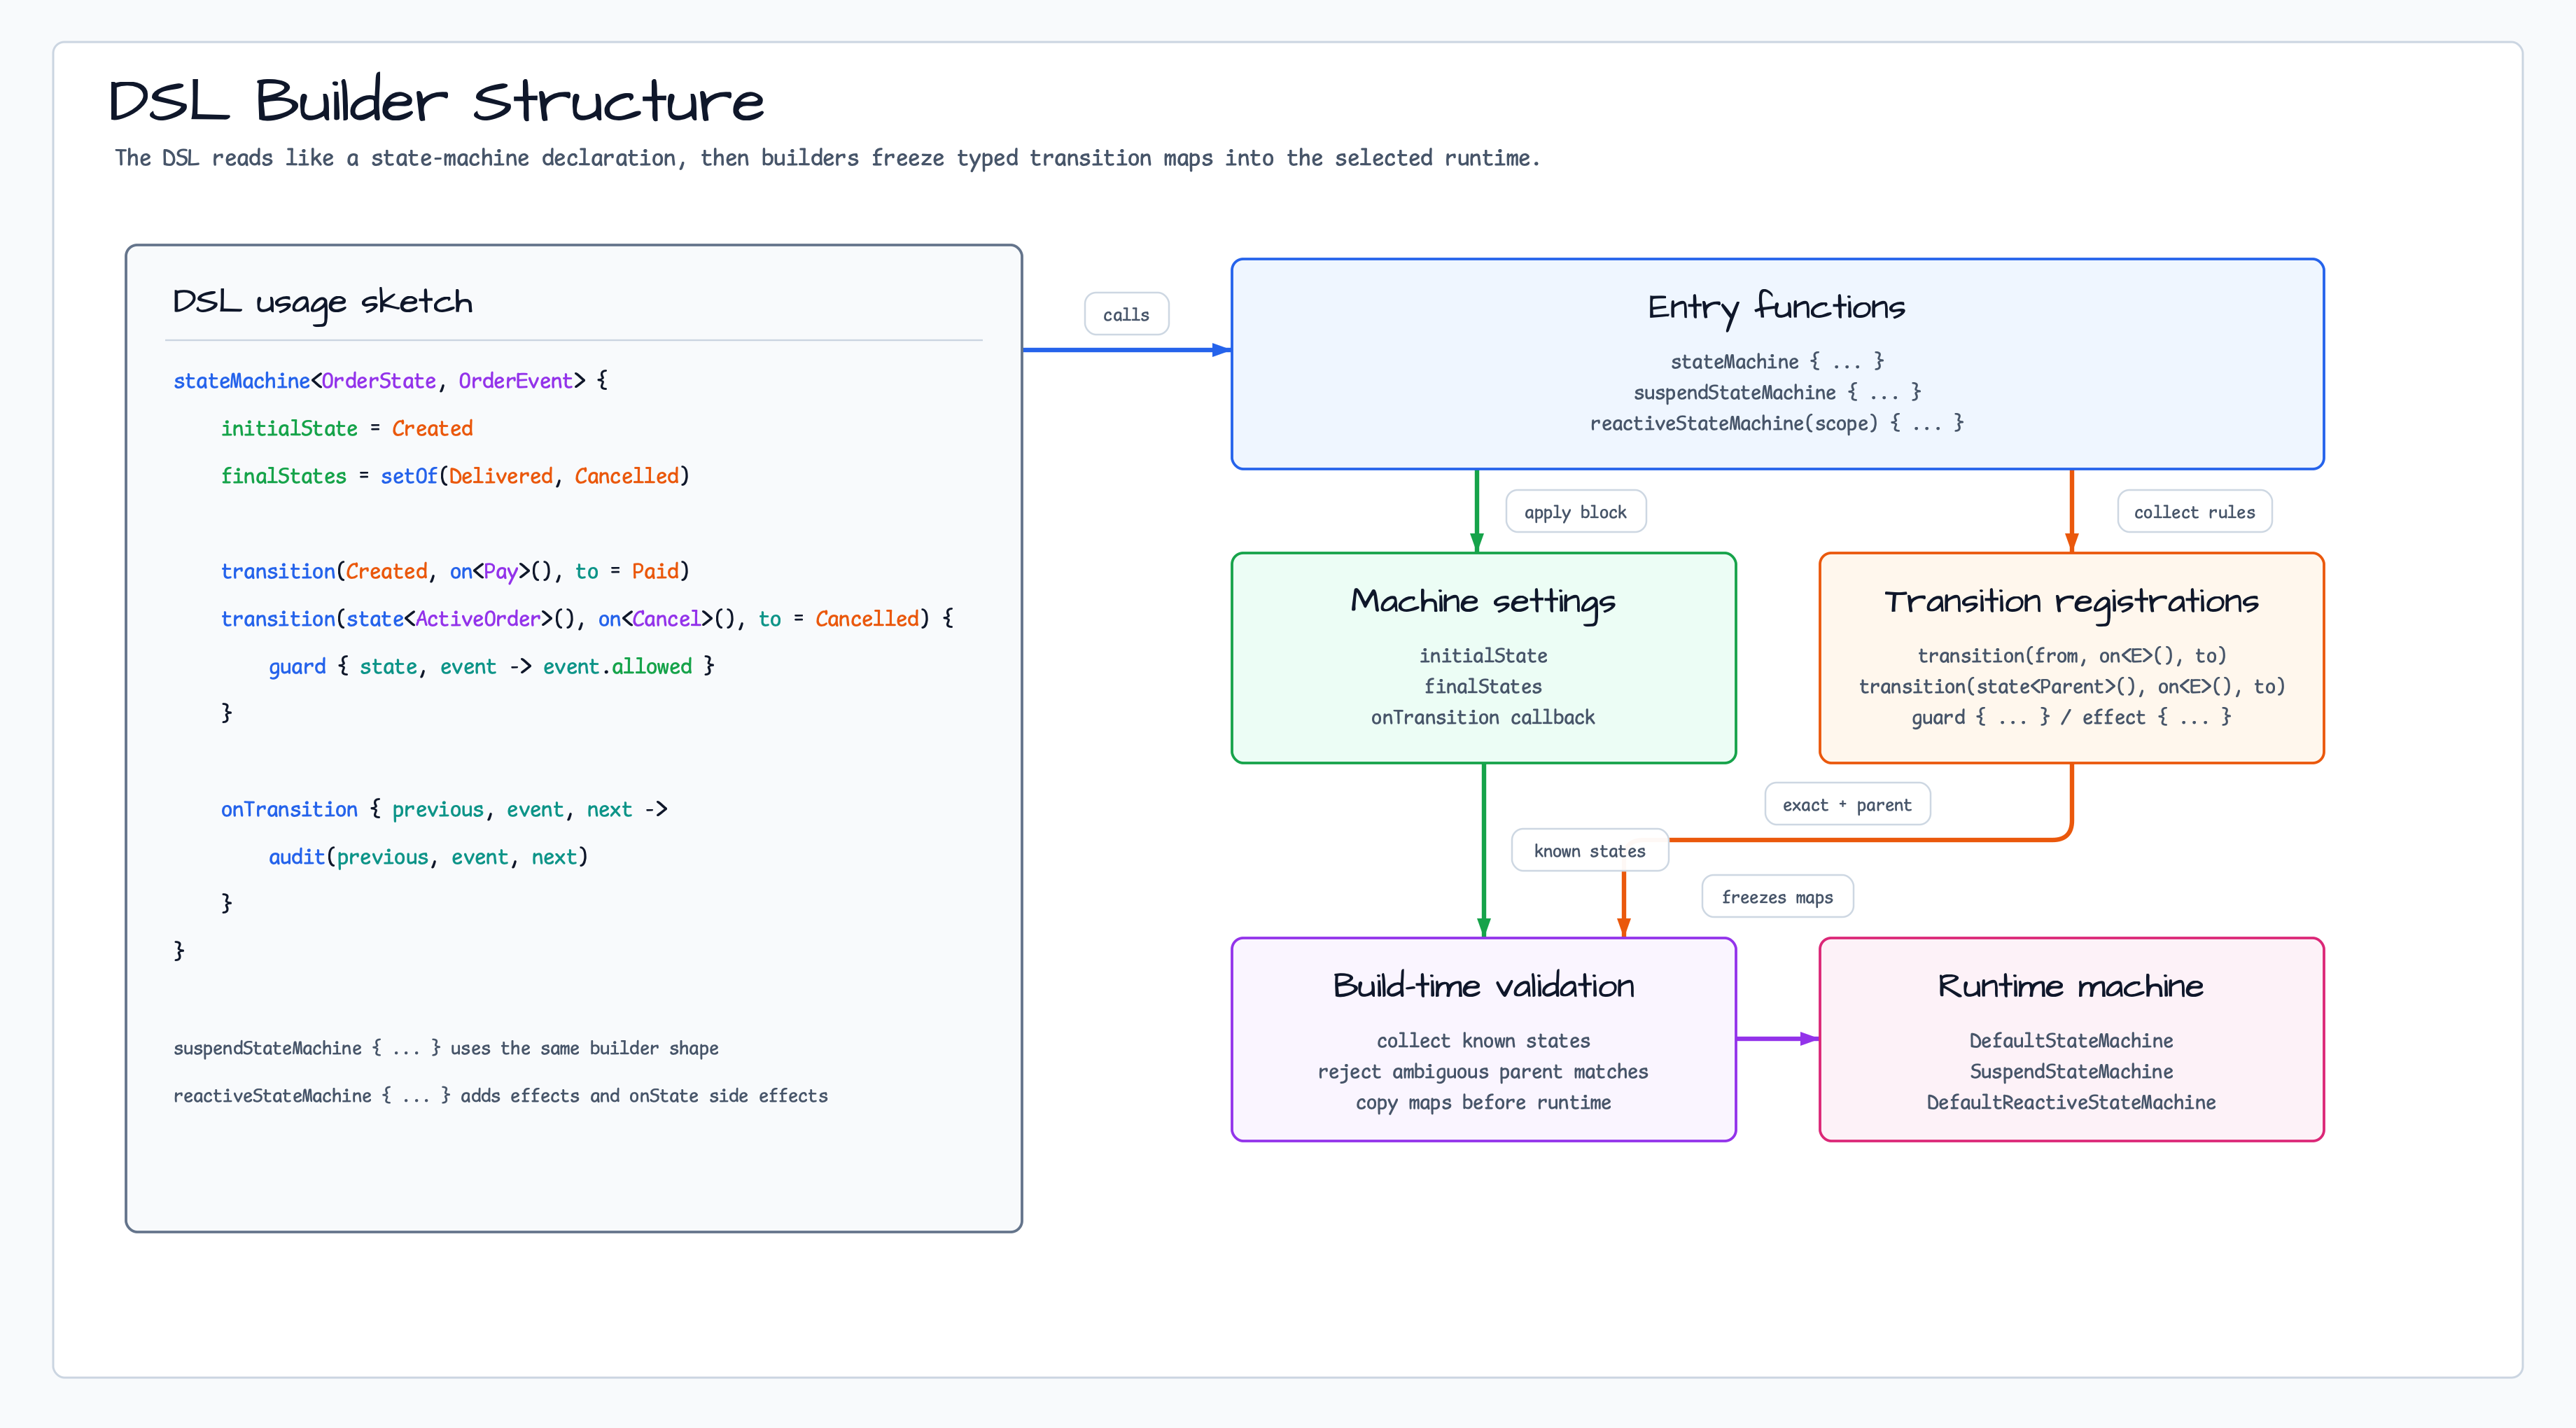The image size is (2576, 1428).
Task: Click the subtitle starting "The DSL reads like"
Action: coord(827,158)
